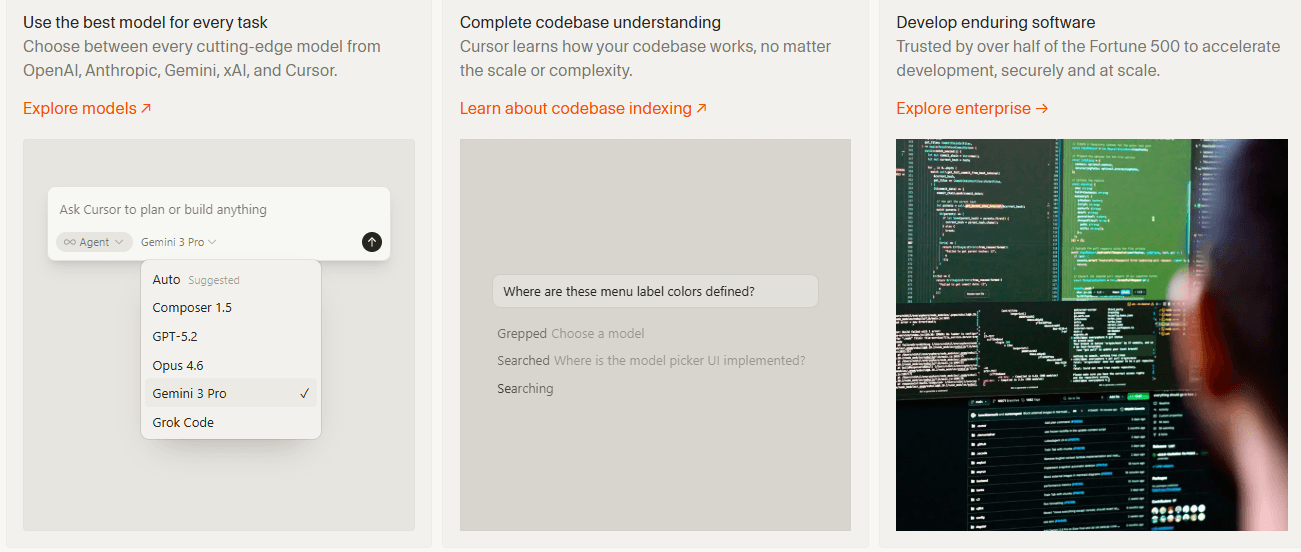Screen dimensions: 1301x552
Task: Select Grok Code from the model menu
Action: click(183, 423)
